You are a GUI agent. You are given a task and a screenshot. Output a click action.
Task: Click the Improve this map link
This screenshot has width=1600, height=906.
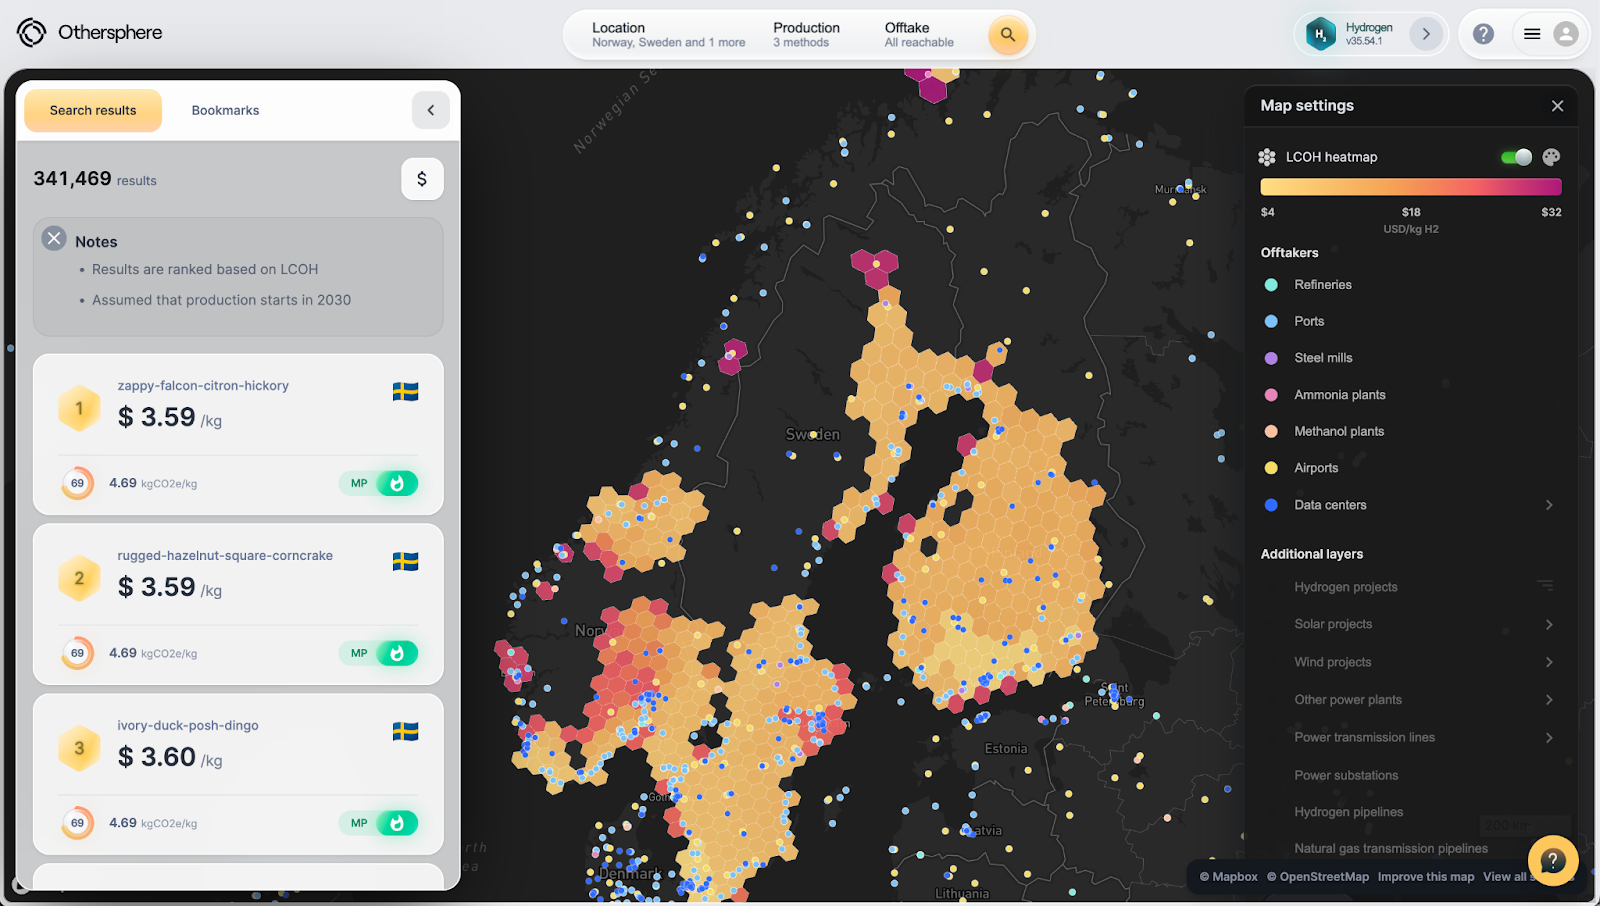point(1426,877)
